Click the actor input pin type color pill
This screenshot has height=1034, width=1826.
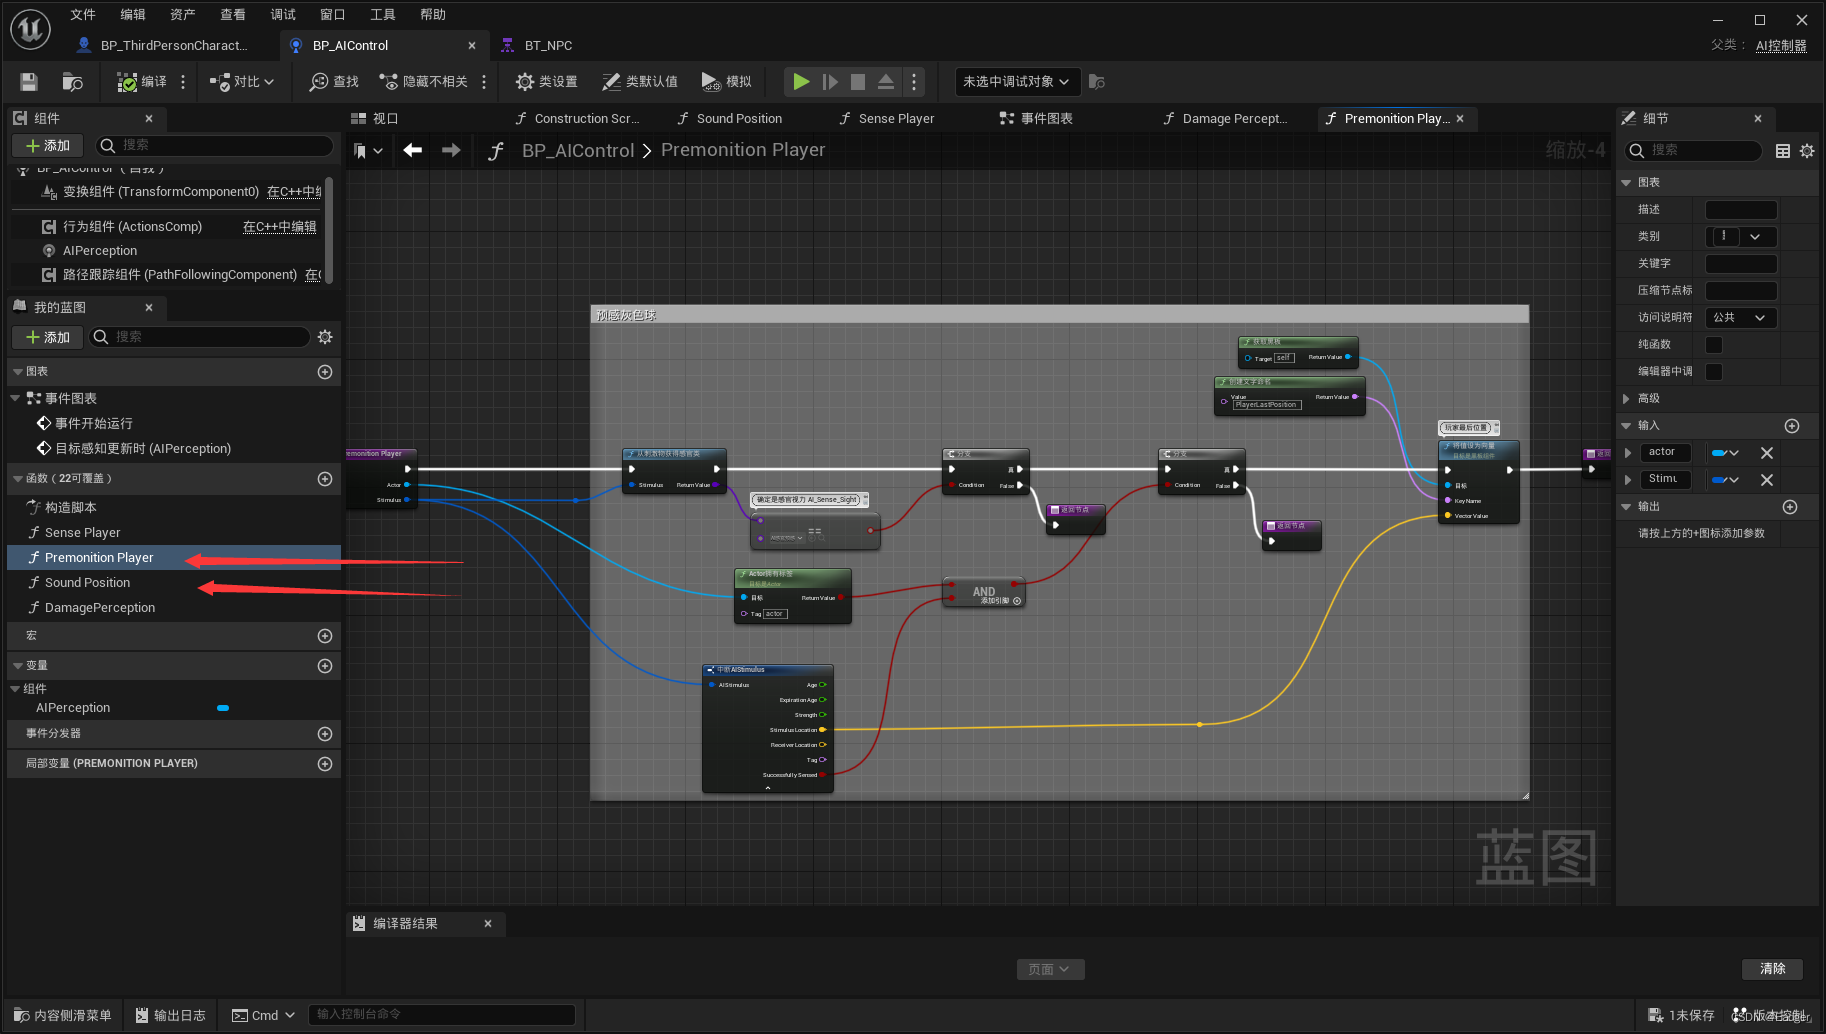[x=1718, y=453]
